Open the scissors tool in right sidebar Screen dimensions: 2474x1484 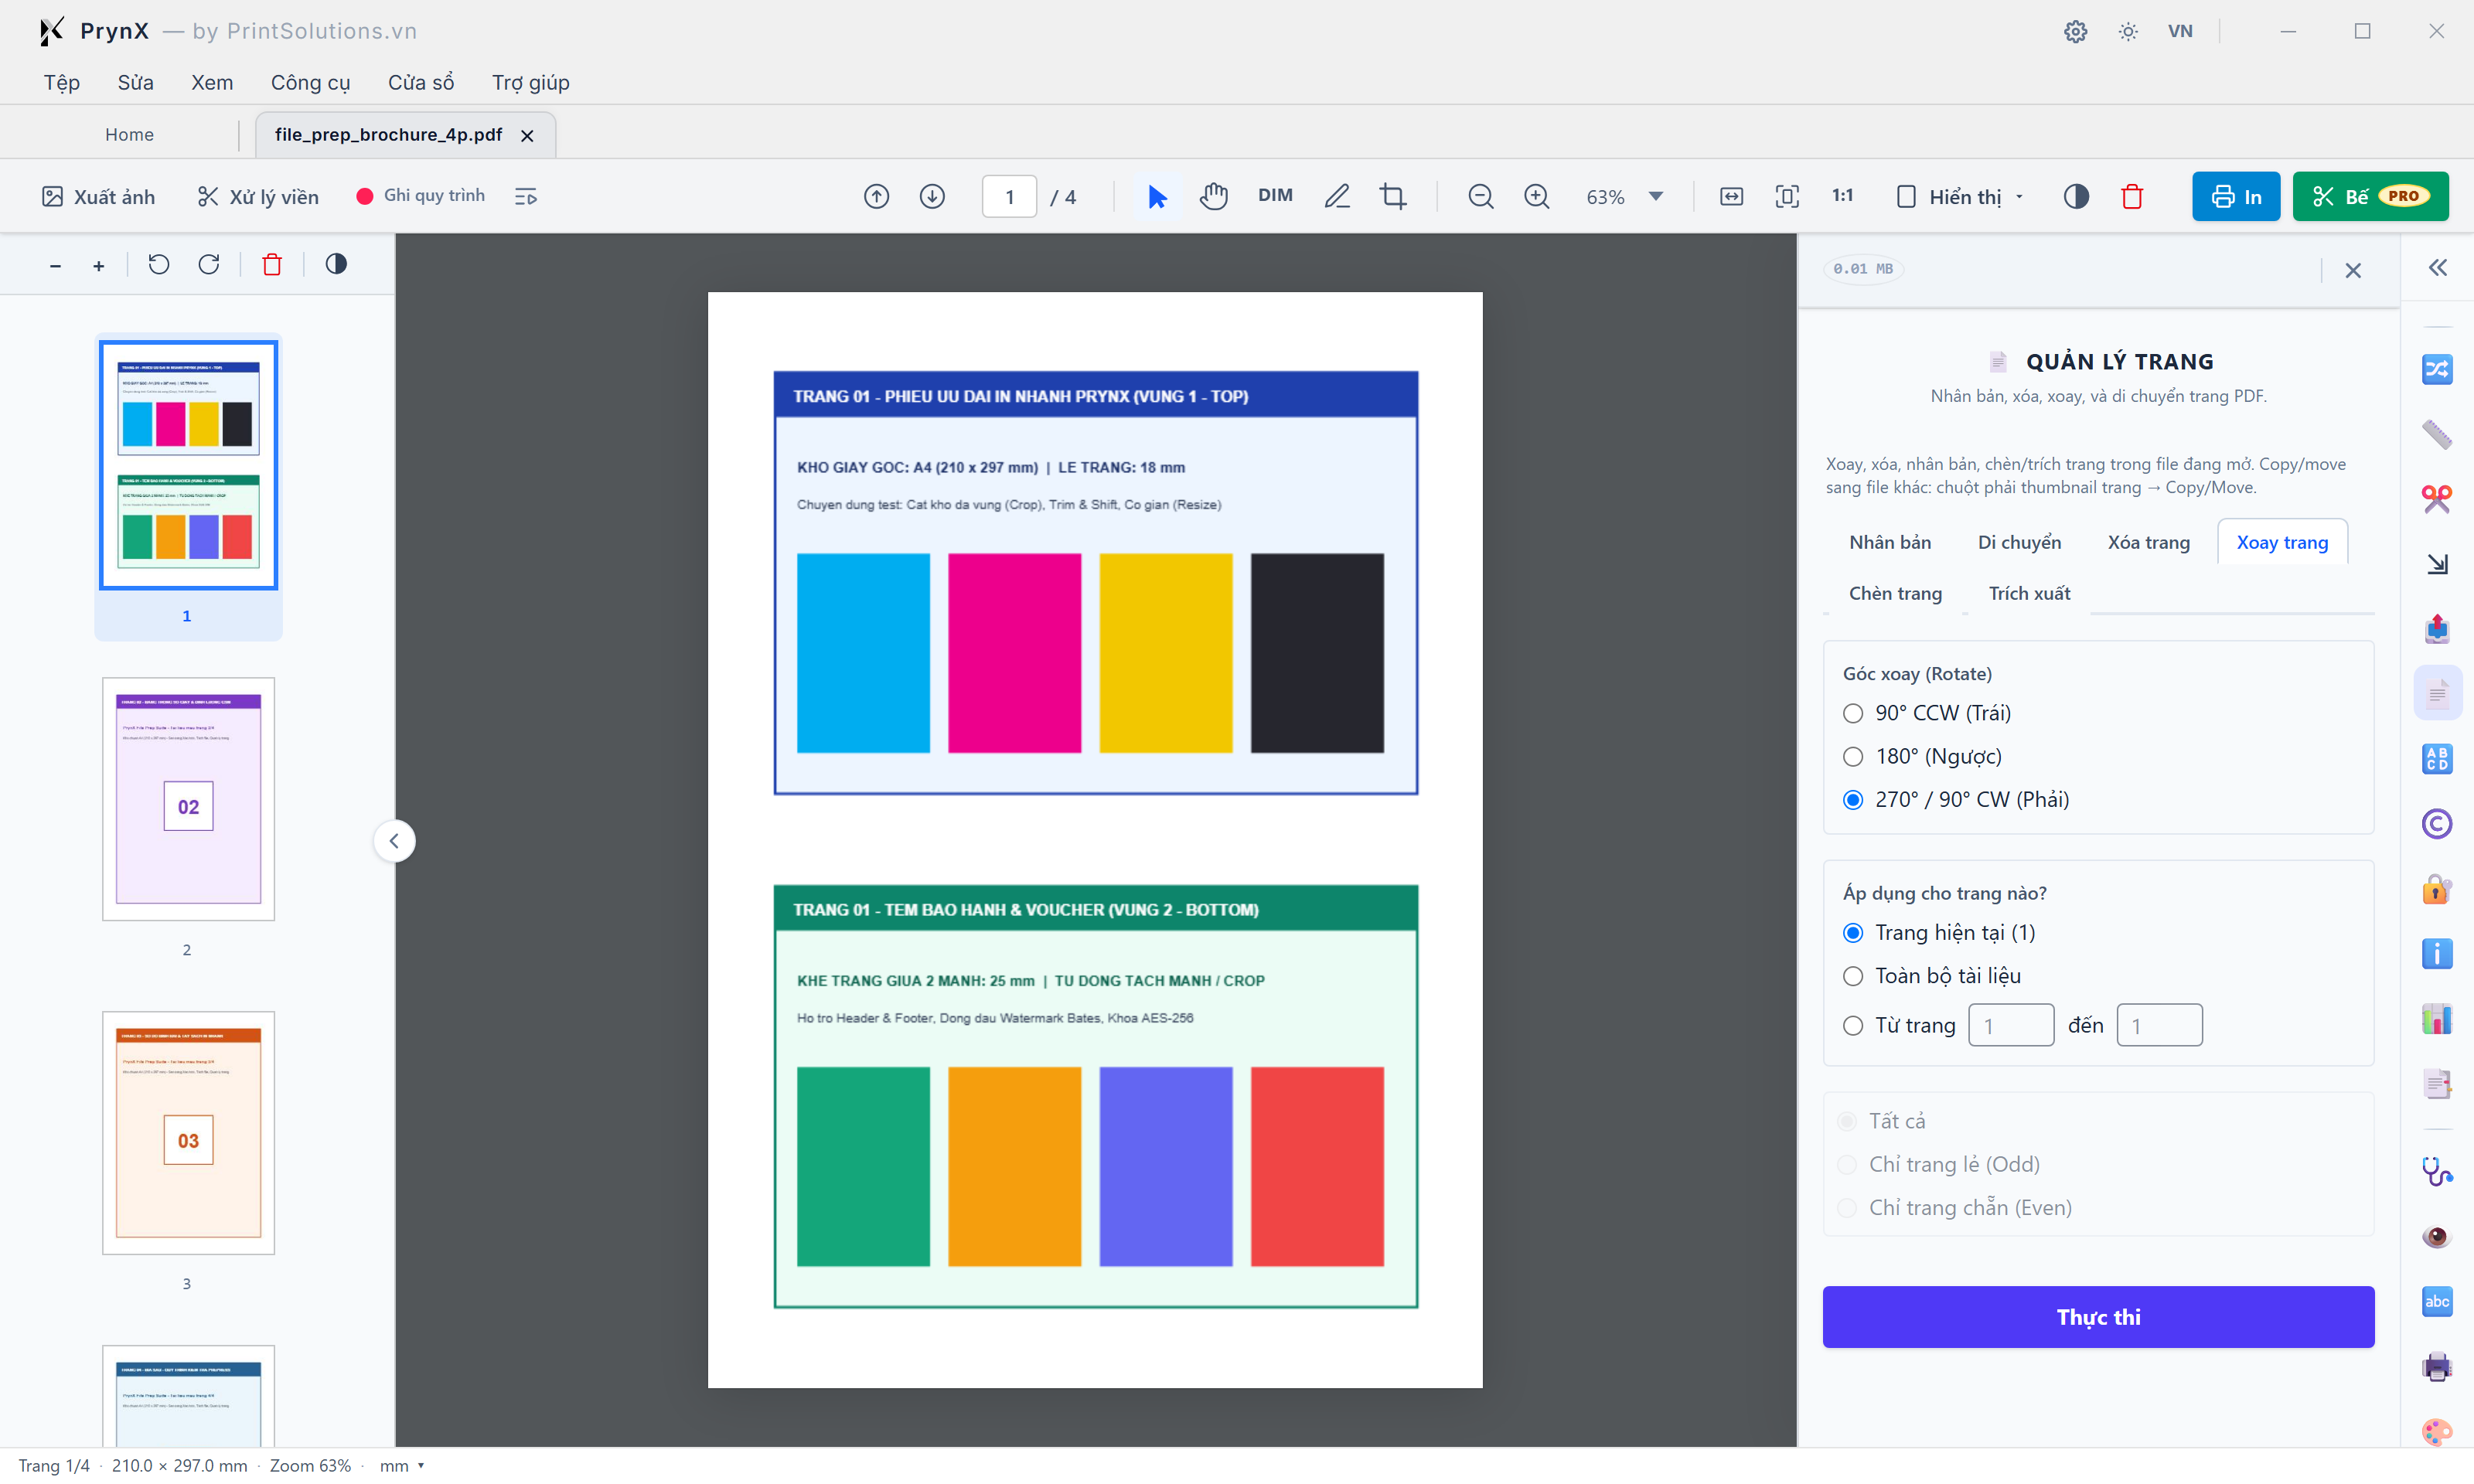2437,499
